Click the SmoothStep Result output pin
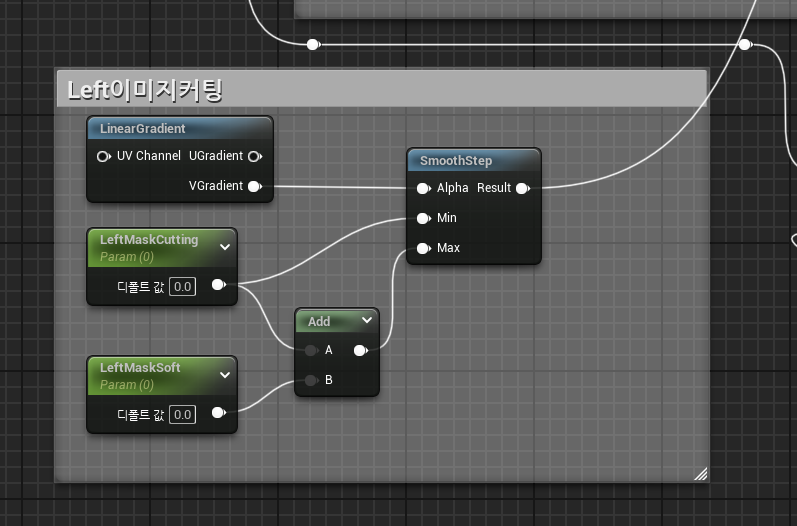The image size is (797, 526). pos(523,189)
